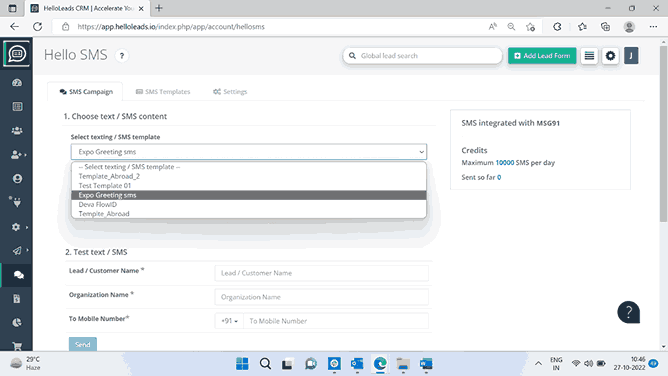Viewport: 668px width, 376px height.
Task: Open the add user icon in sidebar
Action: 16,155
